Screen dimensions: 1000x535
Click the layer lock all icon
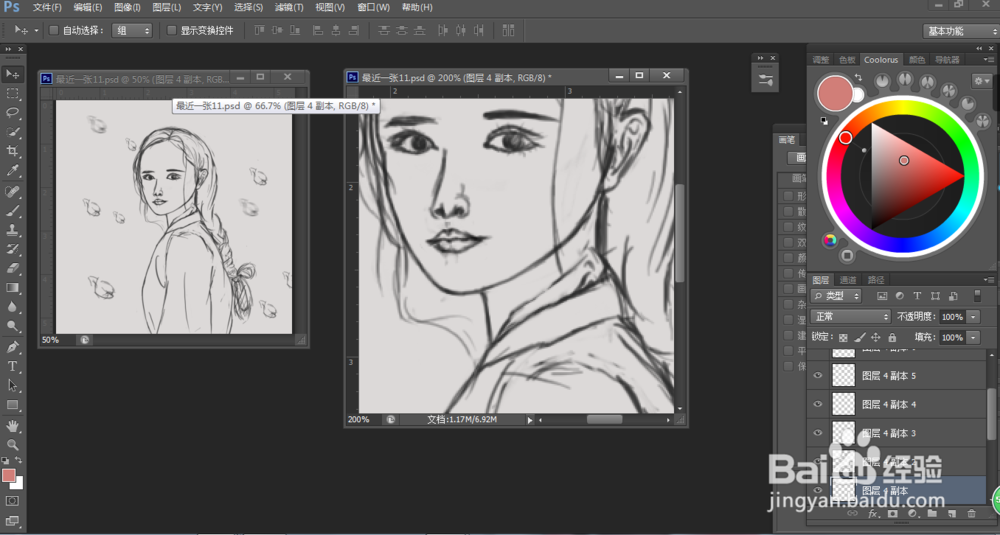coord(892,337)
